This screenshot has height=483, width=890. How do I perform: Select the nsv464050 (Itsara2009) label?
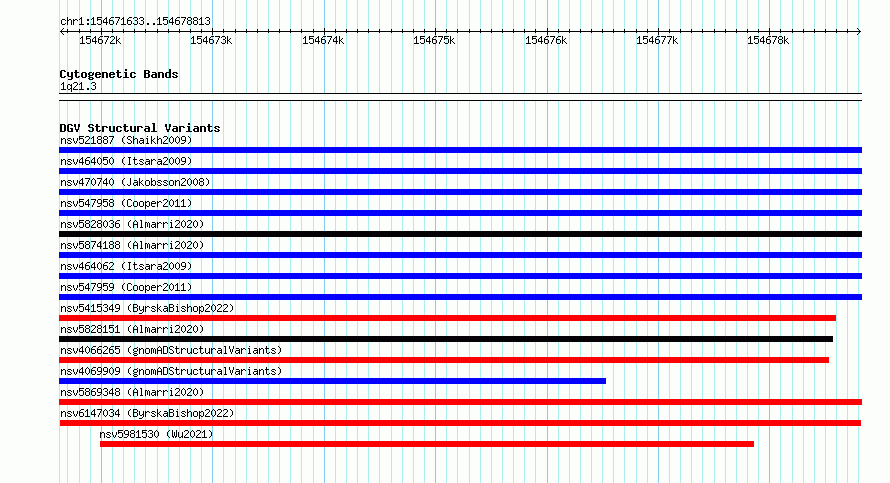point(126,161)
